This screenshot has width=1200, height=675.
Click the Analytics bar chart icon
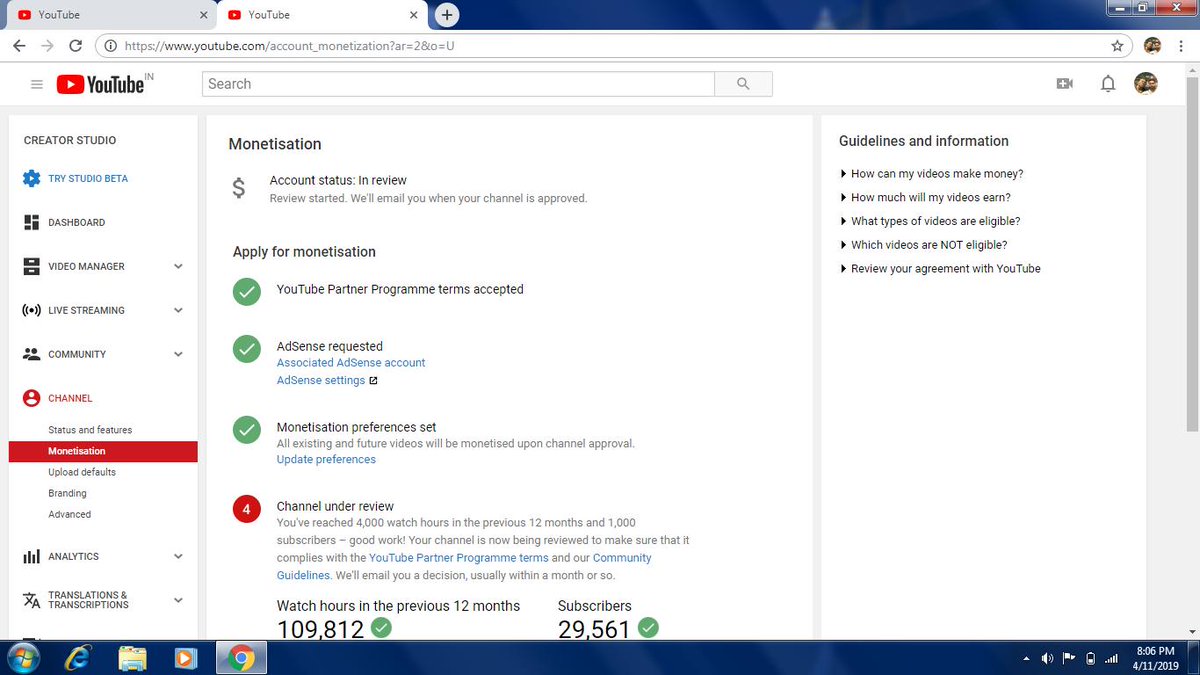coord(31,557)
